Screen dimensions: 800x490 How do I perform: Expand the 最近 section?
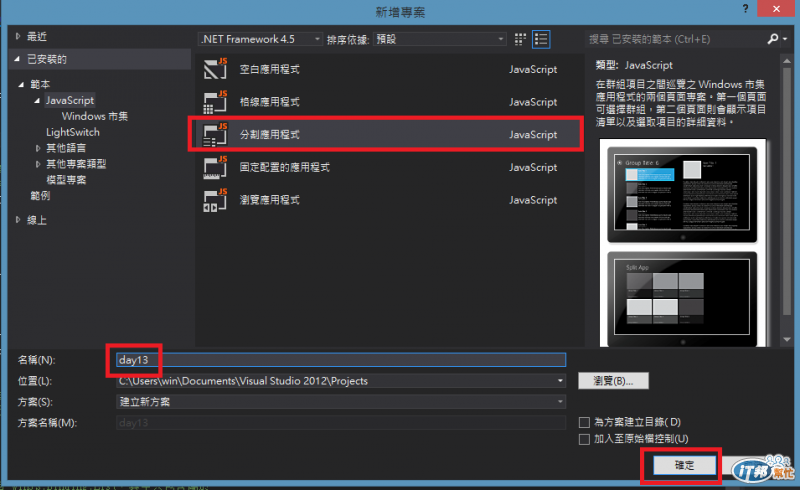click(18, 36)
